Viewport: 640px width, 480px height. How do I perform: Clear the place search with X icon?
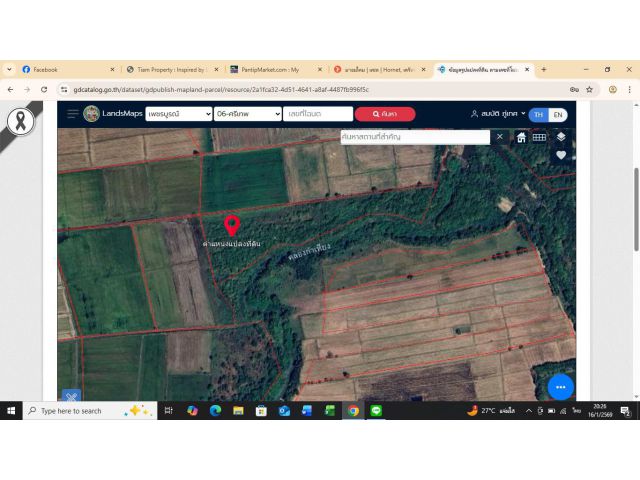pos(500,137)
